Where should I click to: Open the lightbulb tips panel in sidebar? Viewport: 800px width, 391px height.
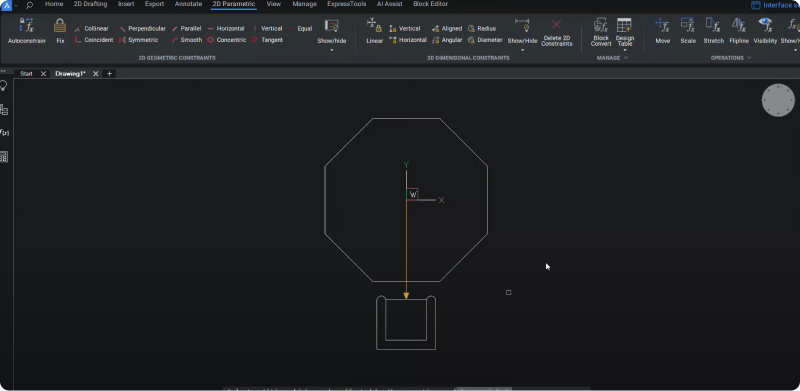(x=4, y=86)
